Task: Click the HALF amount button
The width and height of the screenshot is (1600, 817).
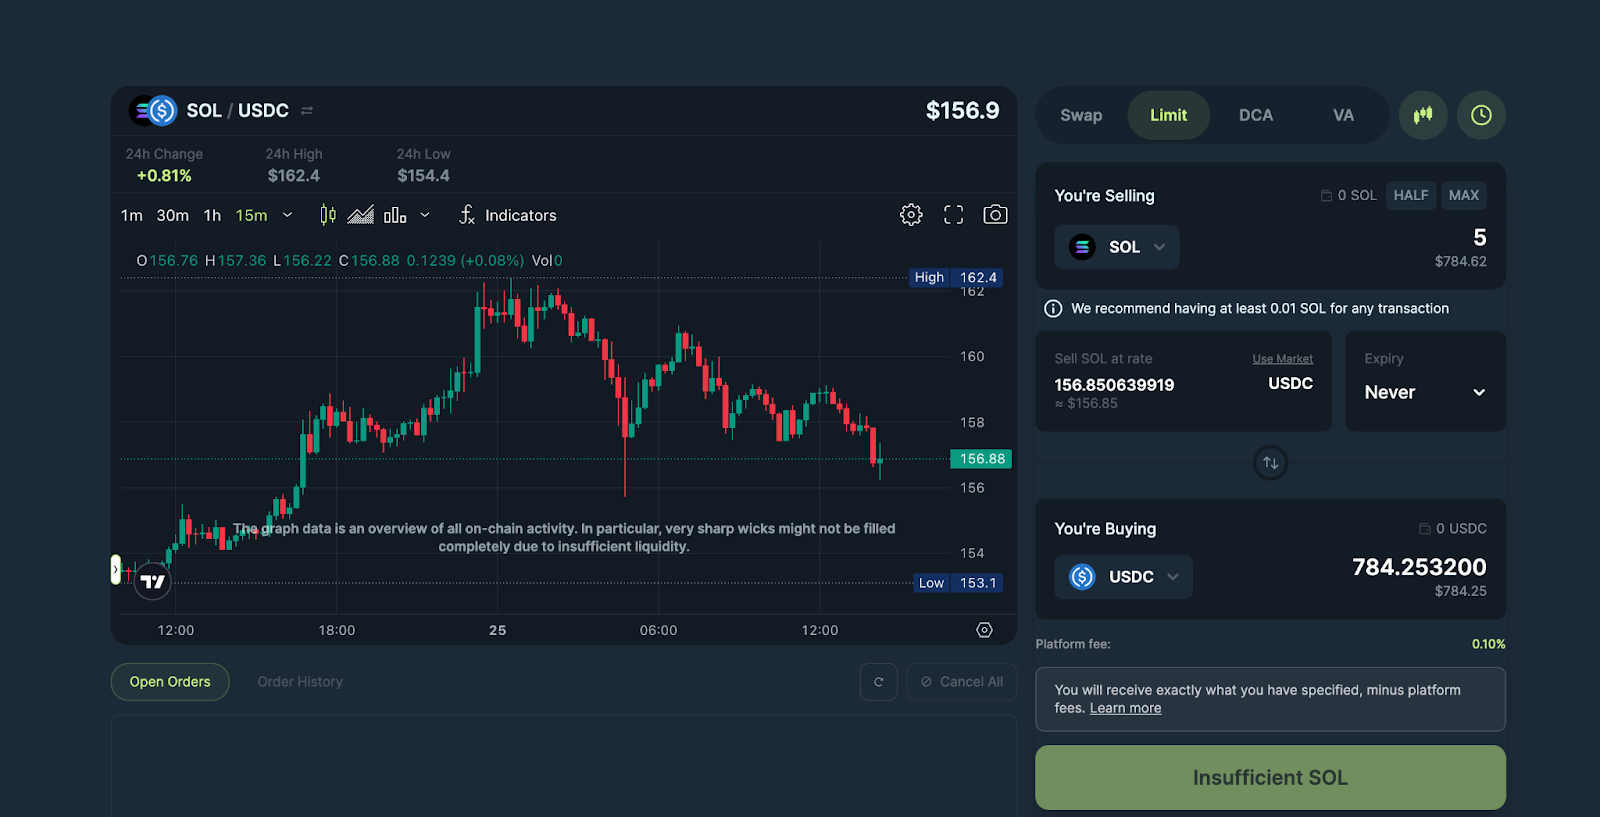Action: (1411, 195)
